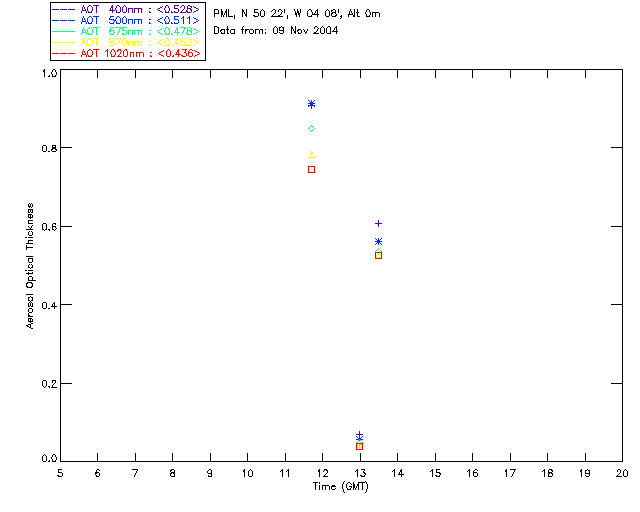Click the x-axis tick label '20'
The image size is (640, 512).
pyautogui.click(x=622, y=473)
